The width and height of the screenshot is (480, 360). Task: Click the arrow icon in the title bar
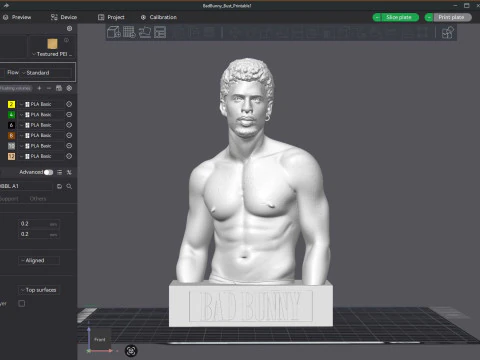tap(6, 5)
